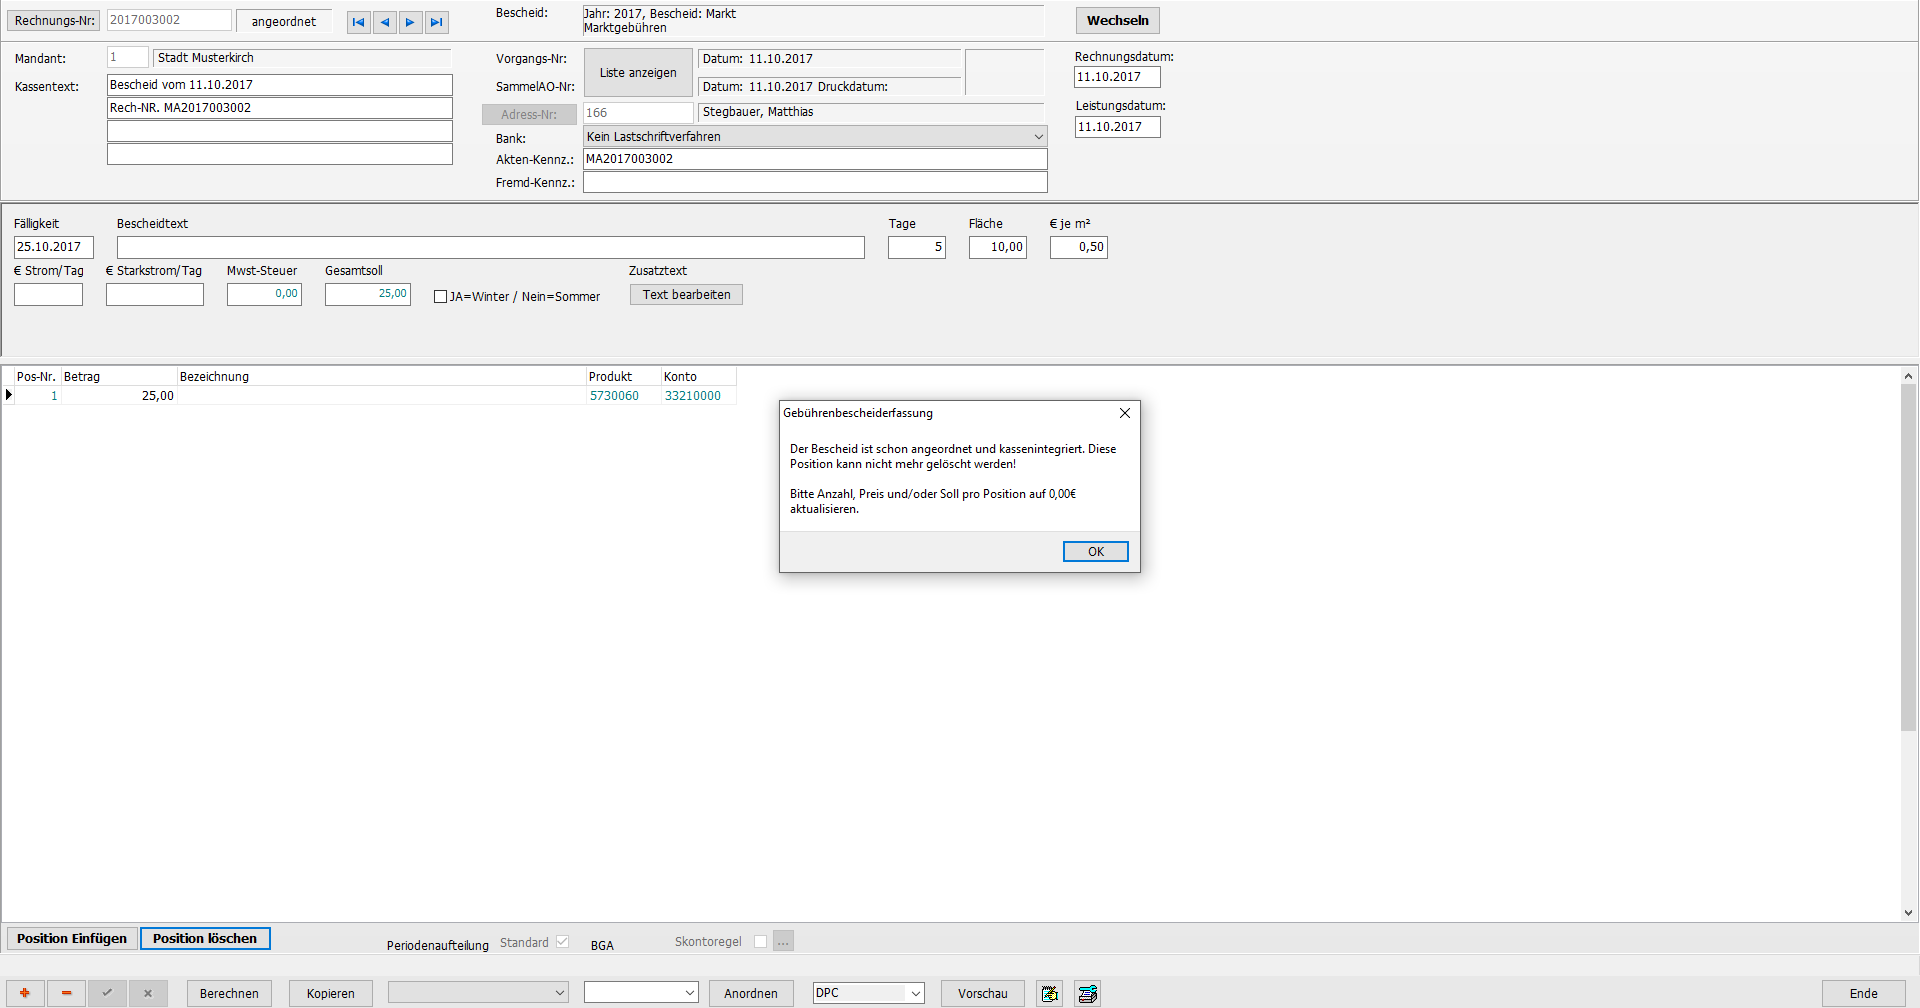
Task: Click into the Bescheidtext input field
Action: click(x=491, y=247)
